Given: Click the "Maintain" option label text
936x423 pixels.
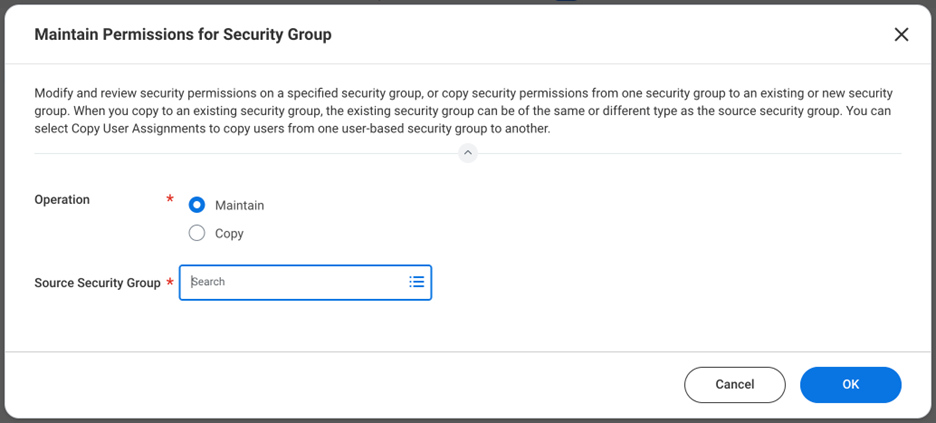Looking at the screenshot, I should click(x=239, y=205).
